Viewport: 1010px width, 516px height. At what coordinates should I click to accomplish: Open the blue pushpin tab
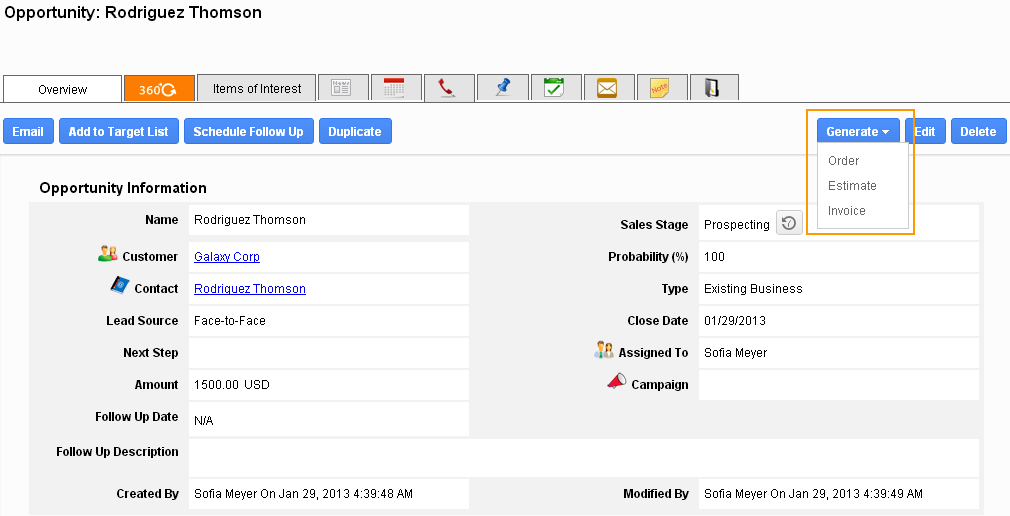point(502,88)
